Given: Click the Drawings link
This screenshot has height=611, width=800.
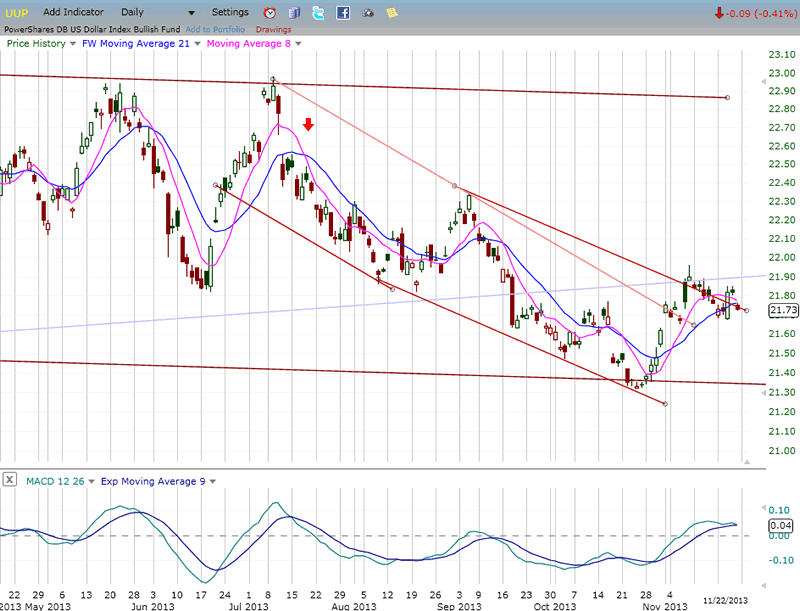Looking at the screenshot, I should click(273, 29).
